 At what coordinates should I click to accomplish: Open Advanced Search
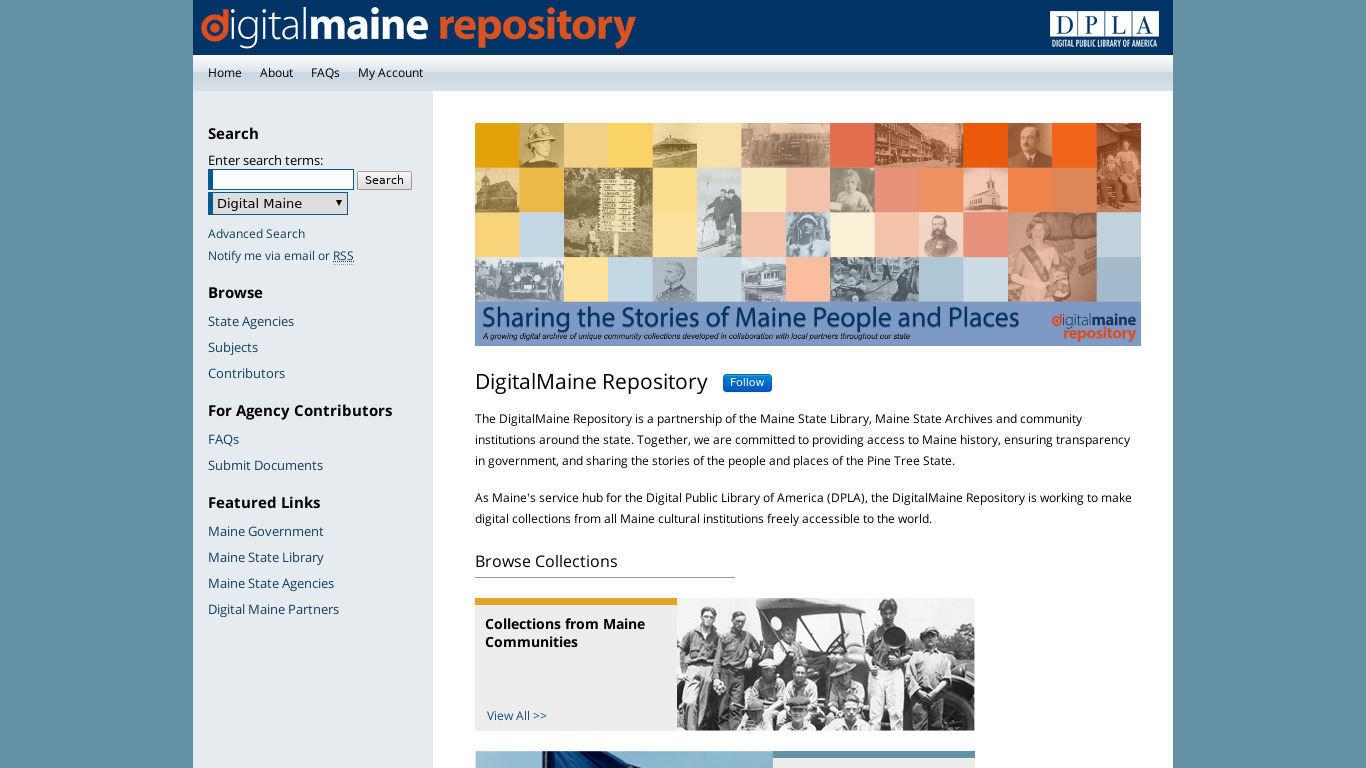click(x=256, y=234)
